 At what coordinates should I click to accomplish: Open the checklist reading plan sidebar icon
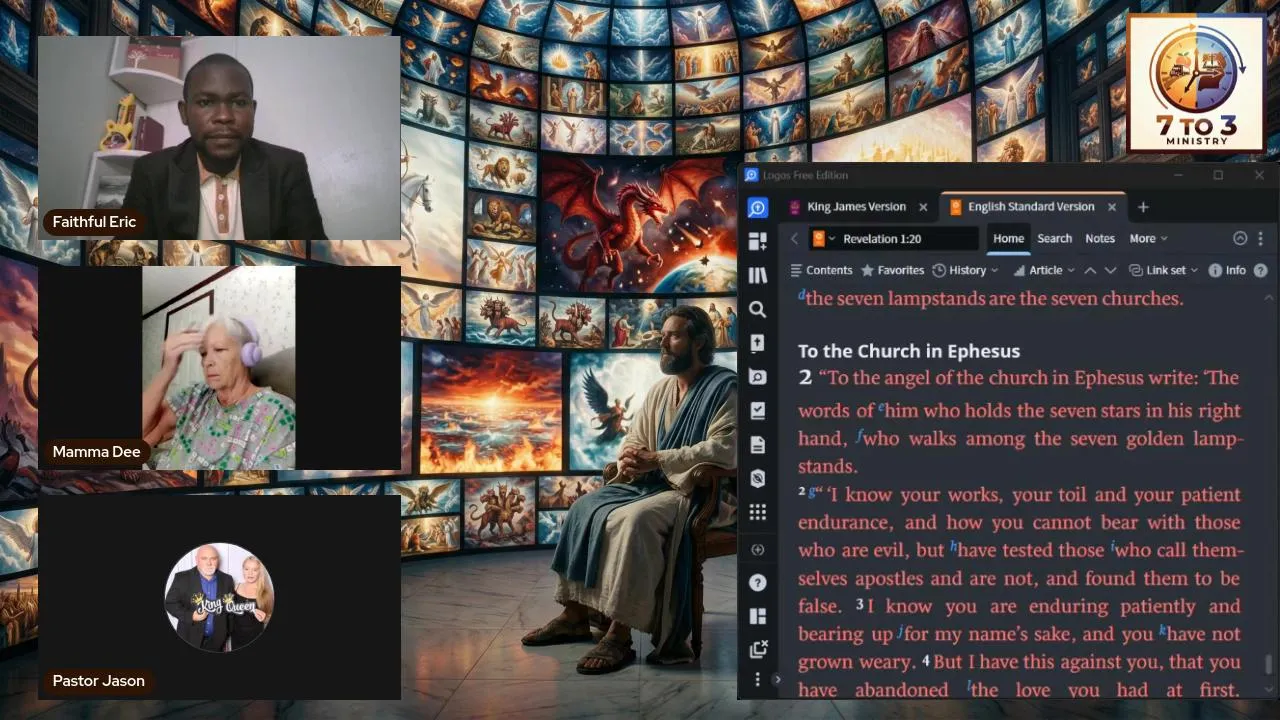758,410
